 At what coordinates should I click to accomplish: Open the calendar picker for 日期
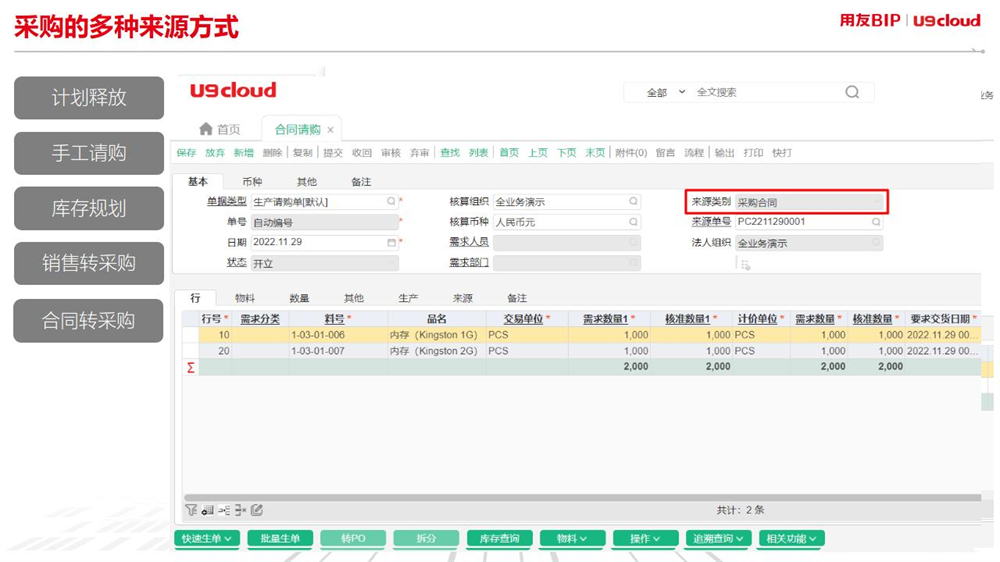[391, 242]
